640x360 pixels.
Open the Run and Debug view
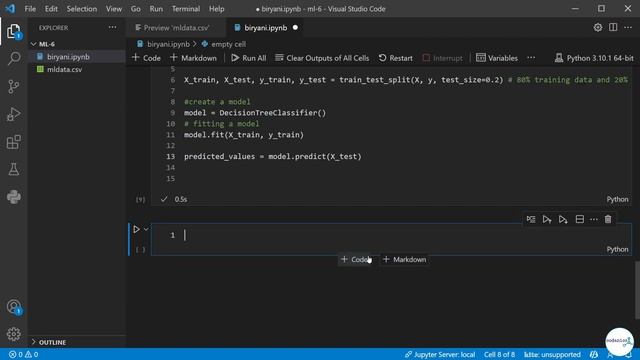click(13, 114)
